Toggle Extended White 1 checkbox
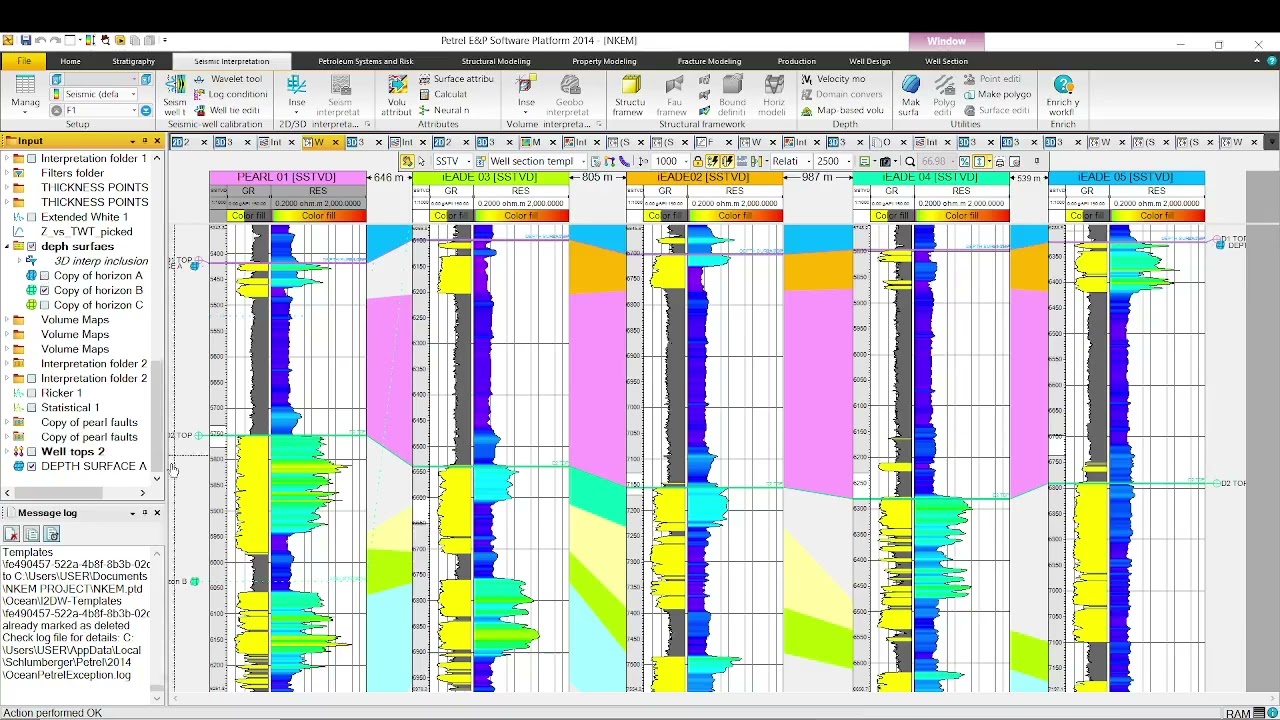The height and width of the screenshot is (720, 1280). click(x=32, y=217)
